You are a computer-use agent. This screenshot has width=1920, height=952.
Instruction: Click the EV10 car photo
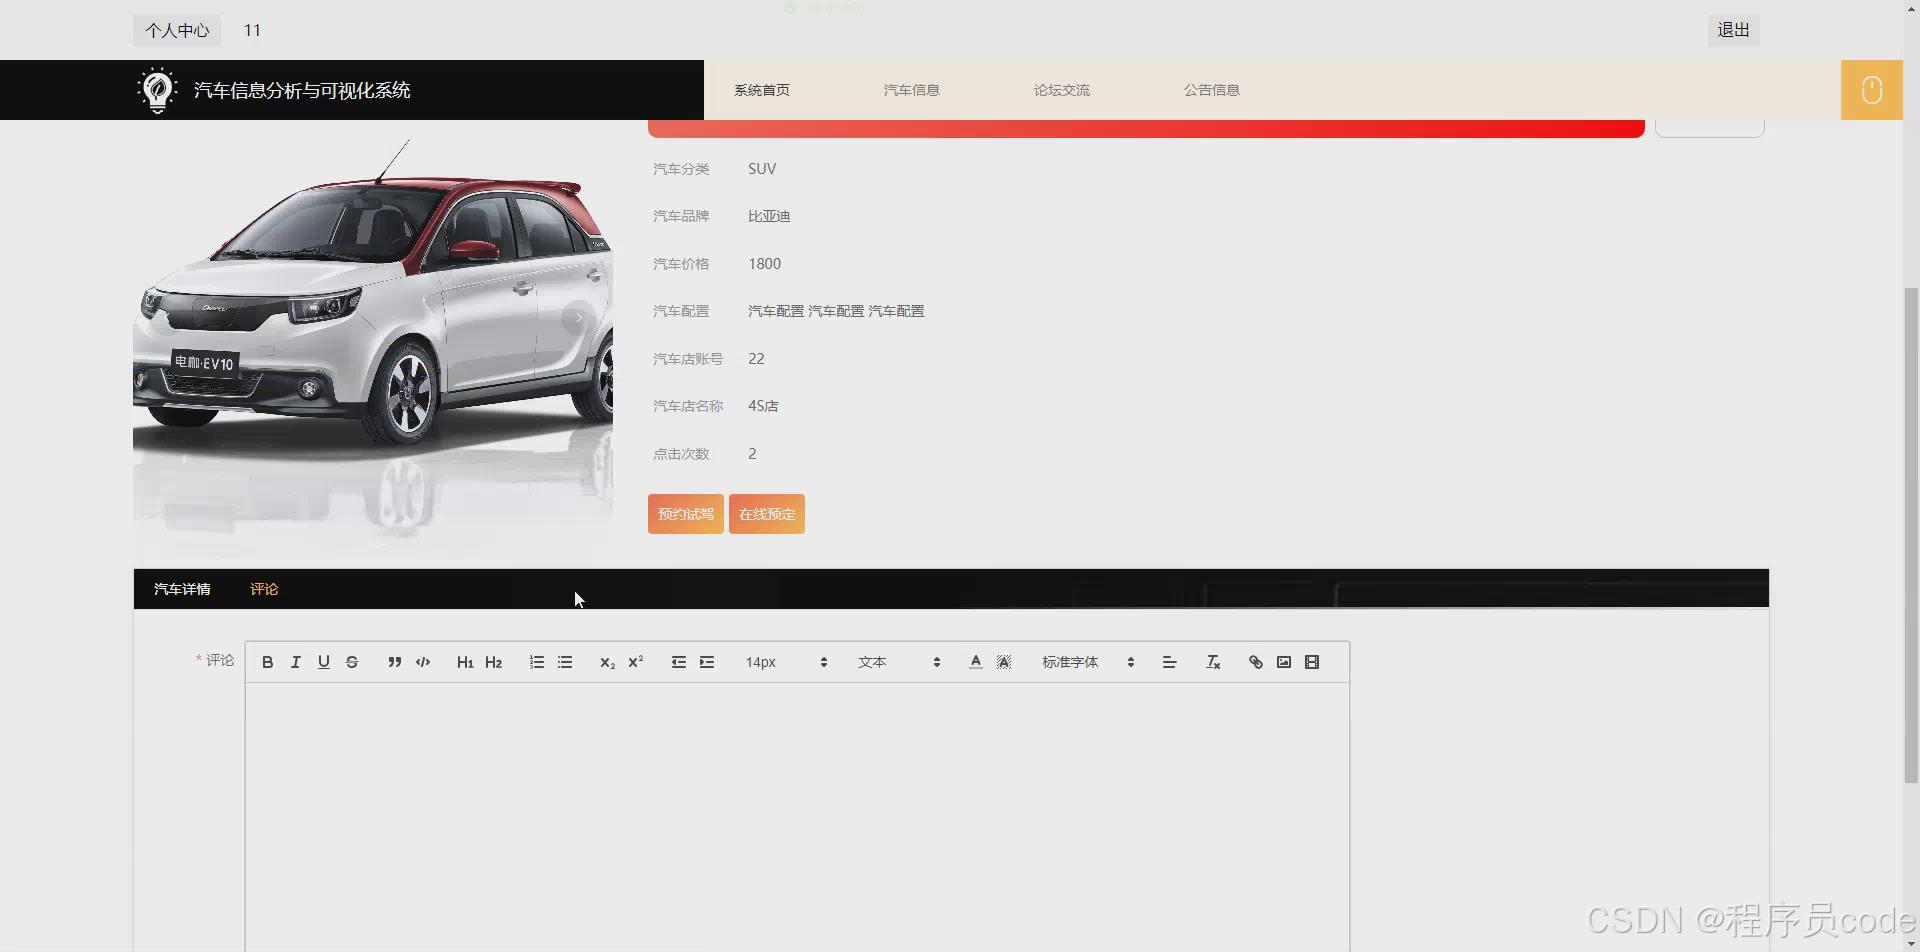tap(372, 340)
